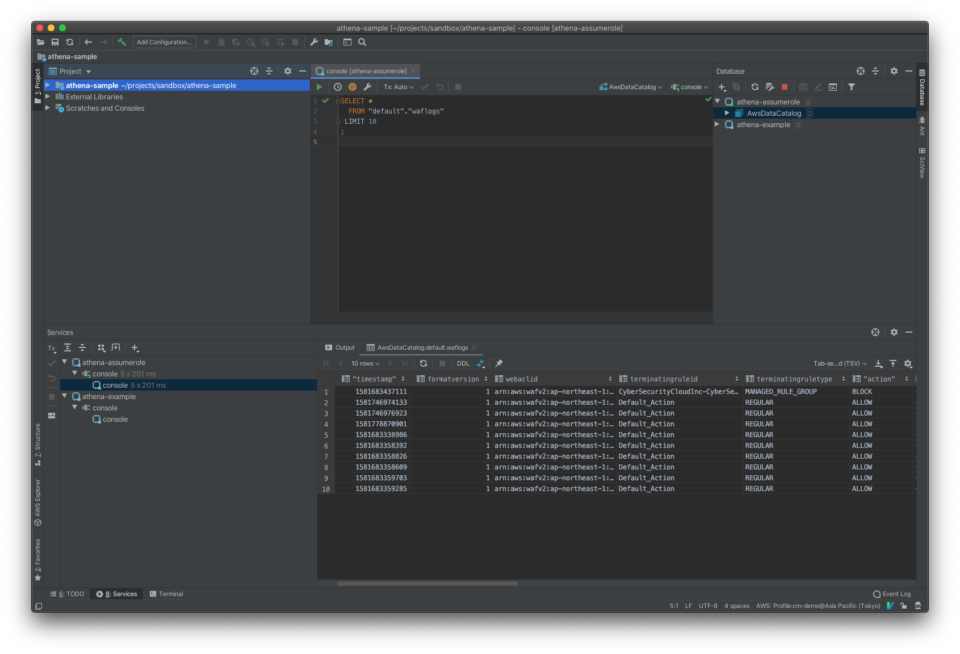Screen dimensions: 960x654
Task: Toggle grouping in the Services toolbar
Action: point(101,347)
